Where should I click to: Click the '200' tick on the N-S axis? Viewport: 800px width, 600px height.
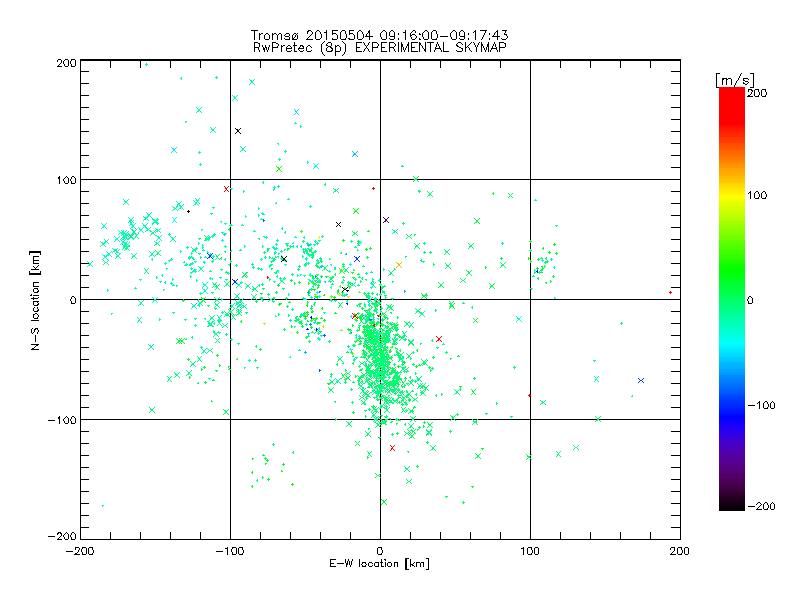tap(66, 63)
